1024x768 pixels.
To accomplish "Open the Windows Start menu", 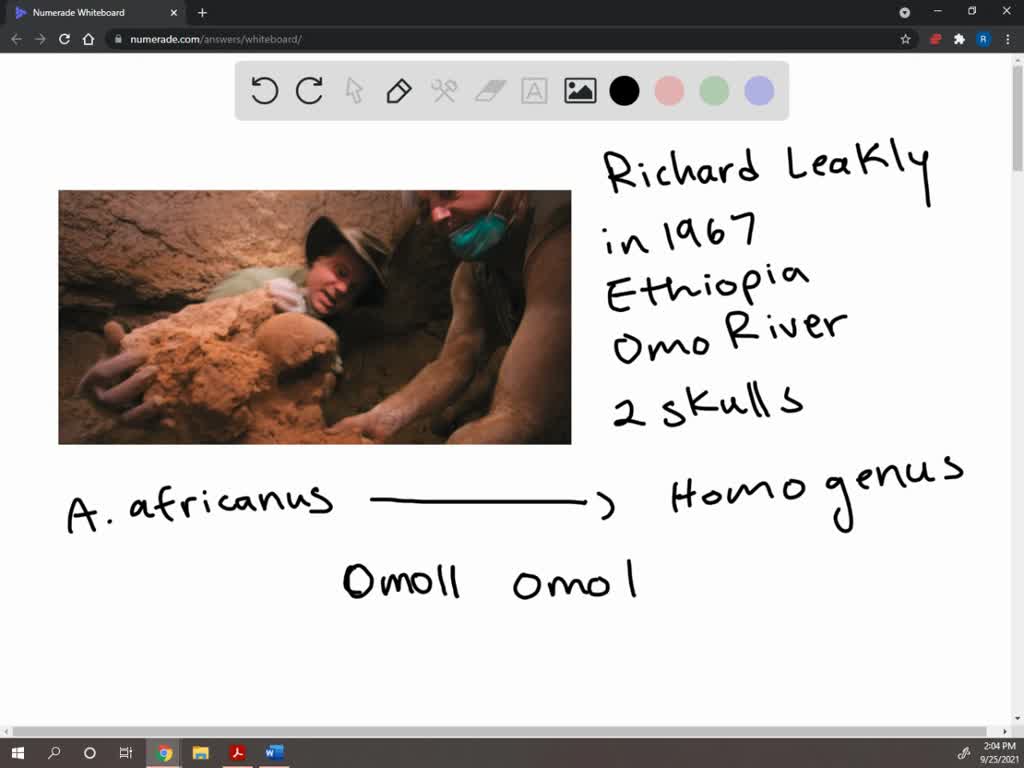I will 15,753.
